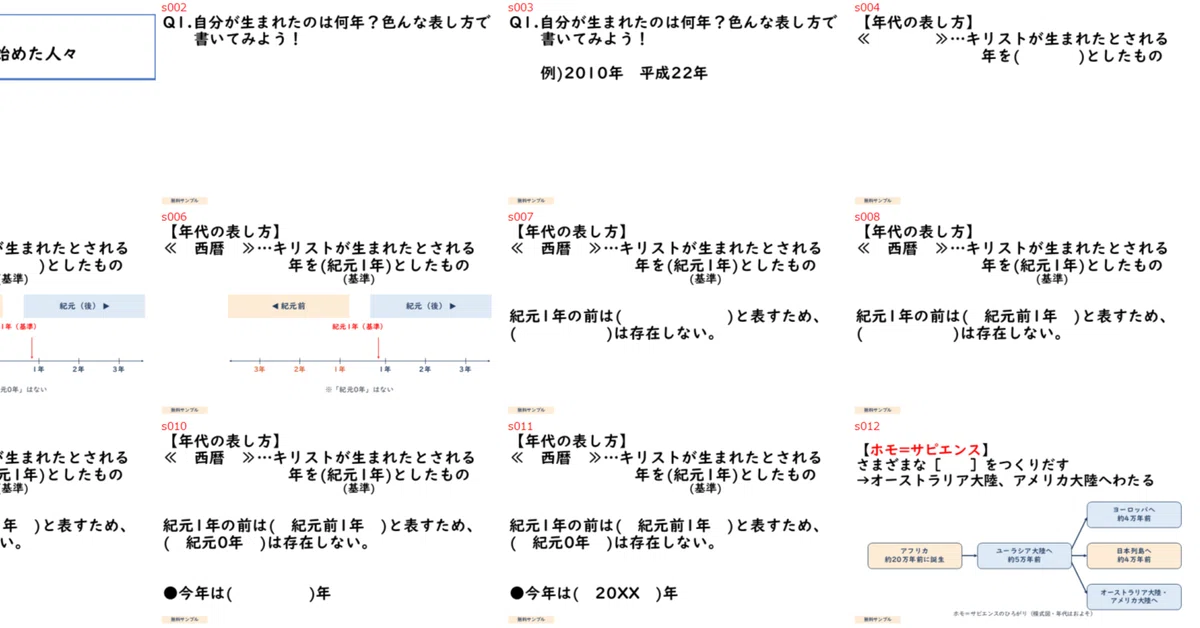The width and height of the screenshot is (1200, 628).
Task: Click the red "ホモ=サピエンス" heading in slide s012
Action: 925,450
